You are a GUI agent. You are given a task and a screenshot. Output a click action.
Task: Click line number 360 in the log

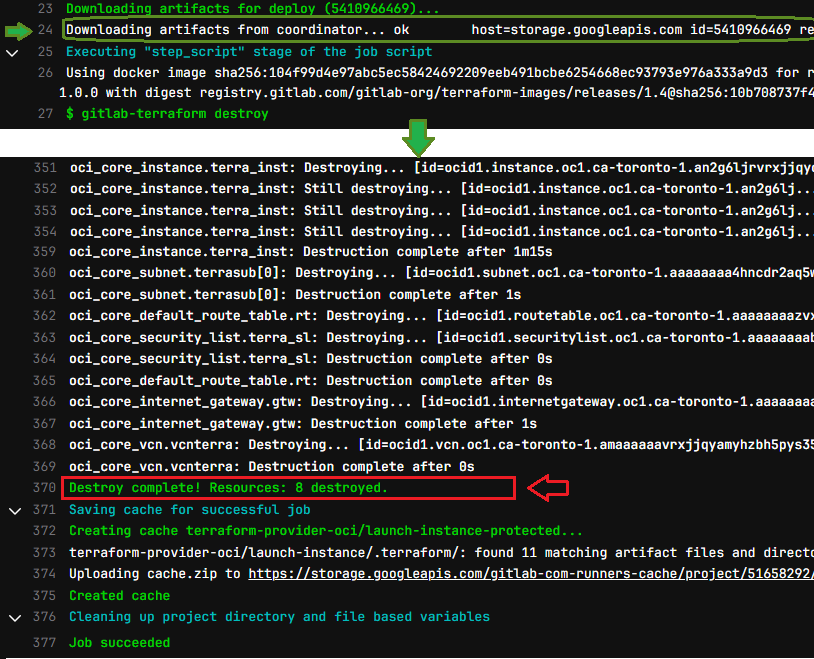pyautogui.click(x=45, y=273)
